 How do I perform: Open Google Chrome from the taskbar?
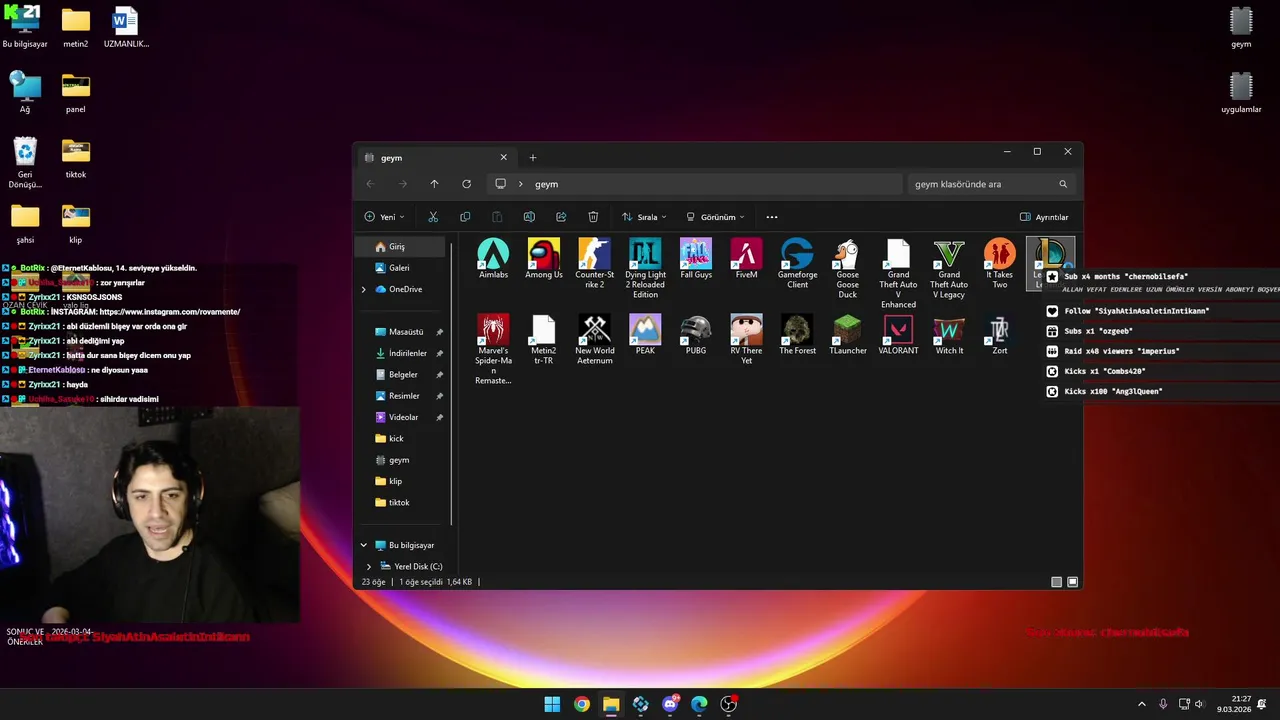[x=582, y=704]
